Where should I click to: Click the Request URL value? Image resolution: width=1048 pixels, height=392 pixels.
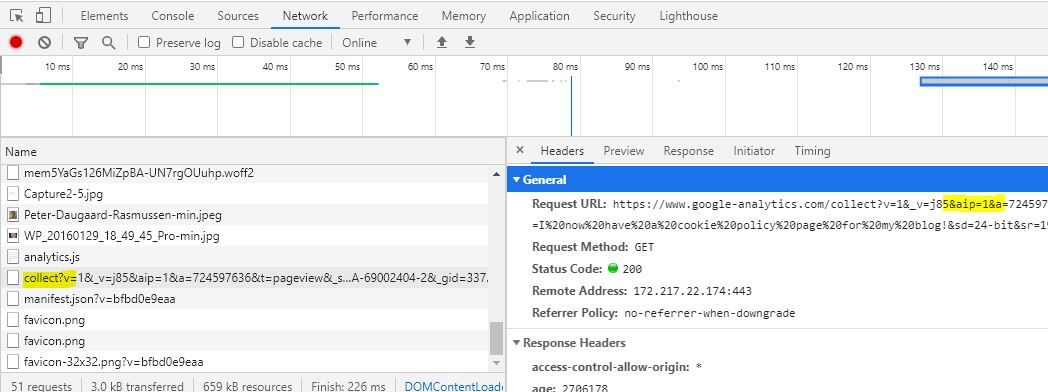(830, 204)
